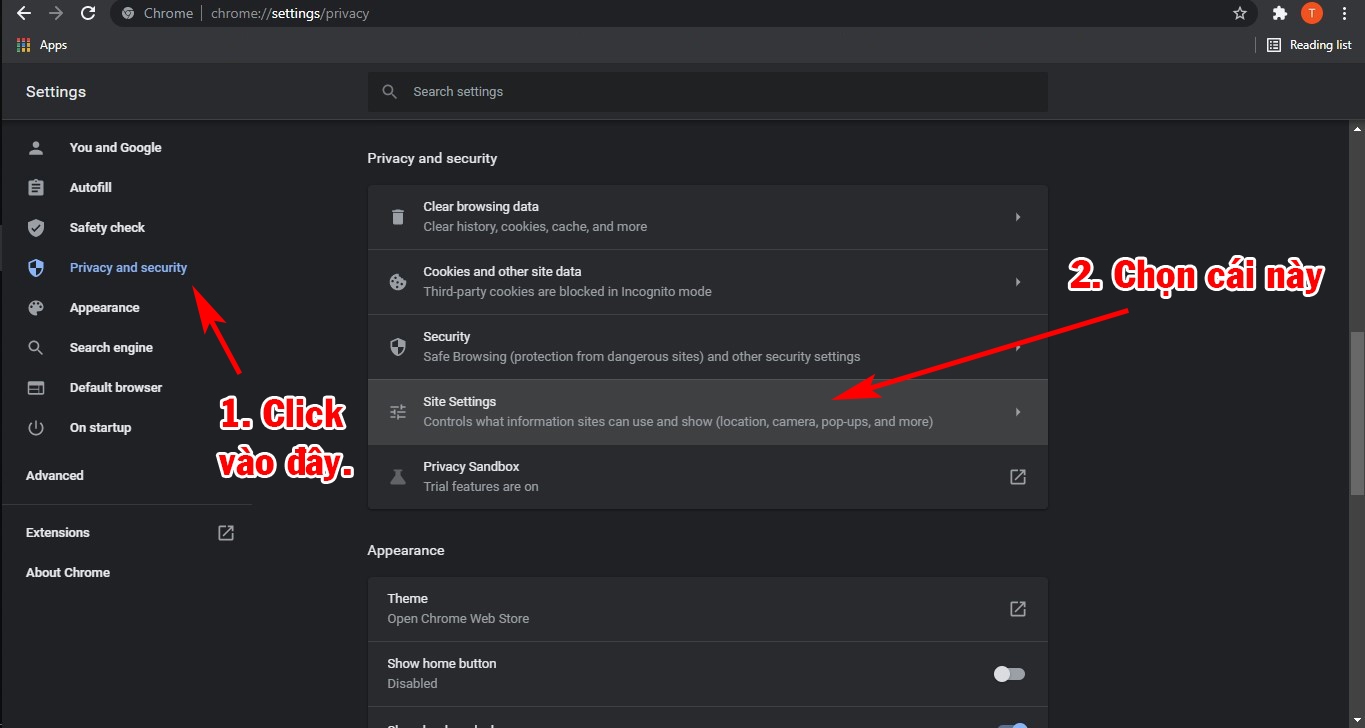The image size is (1365, 728).
Task: Expand Cookies and other site data arrow
Action: pos(1018,282)
